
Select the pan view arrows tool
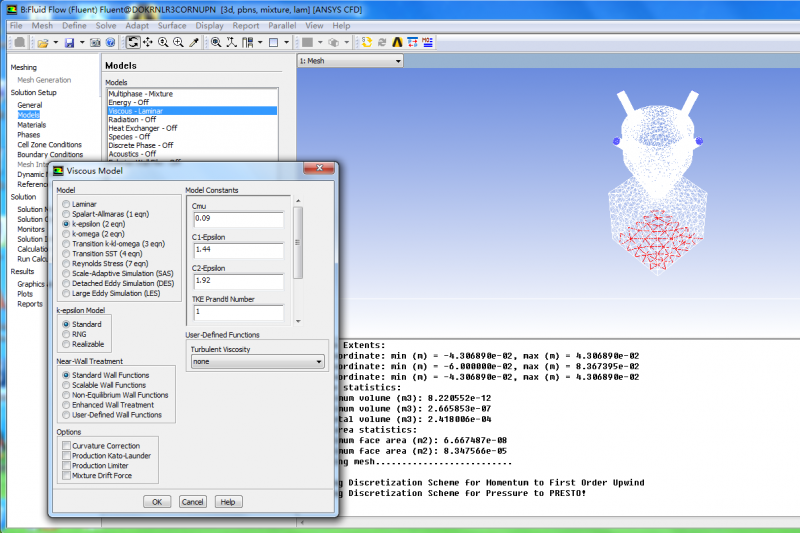pos(148,42)
